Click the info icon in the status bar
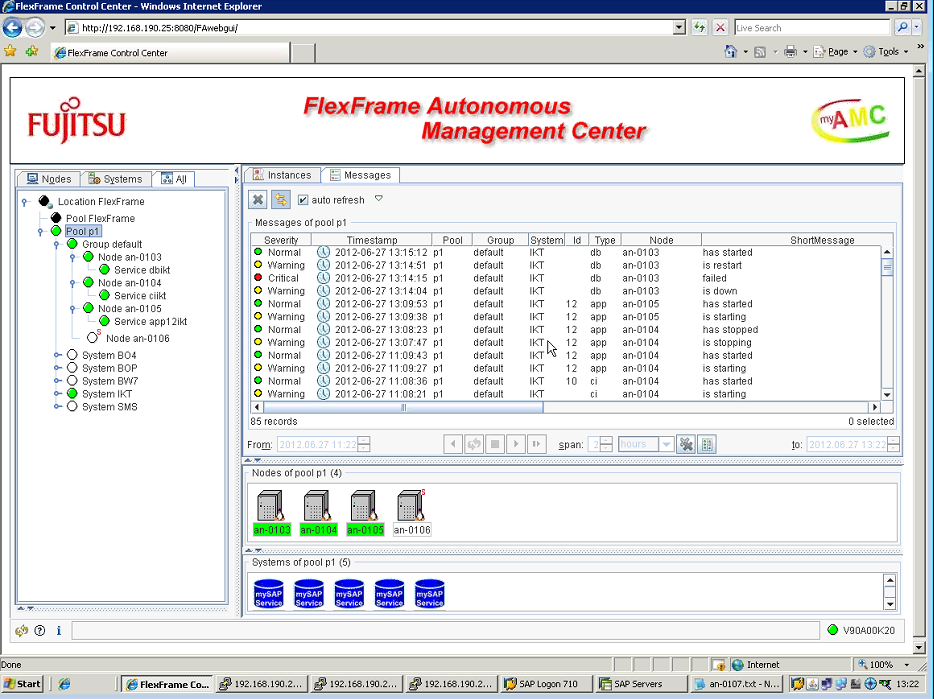Screen dimensions: 934x699 tap(58, 631)
